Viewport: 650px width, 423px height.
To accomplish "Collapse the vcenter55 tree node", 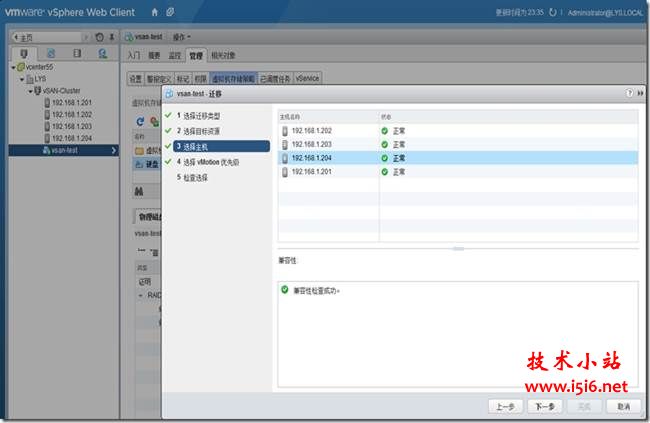I will 13,67.
